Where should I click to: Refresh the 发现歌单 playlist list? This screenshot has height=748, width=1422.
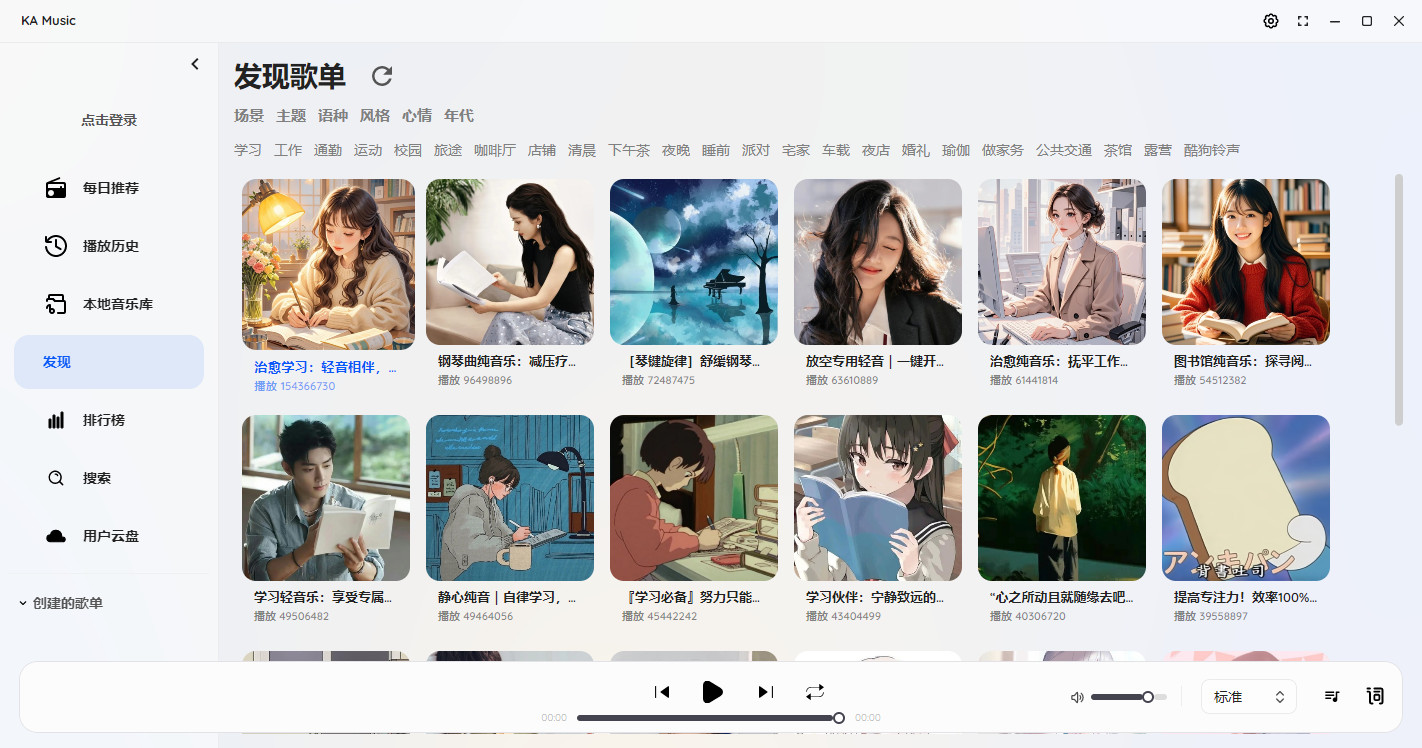click(382, 76)
